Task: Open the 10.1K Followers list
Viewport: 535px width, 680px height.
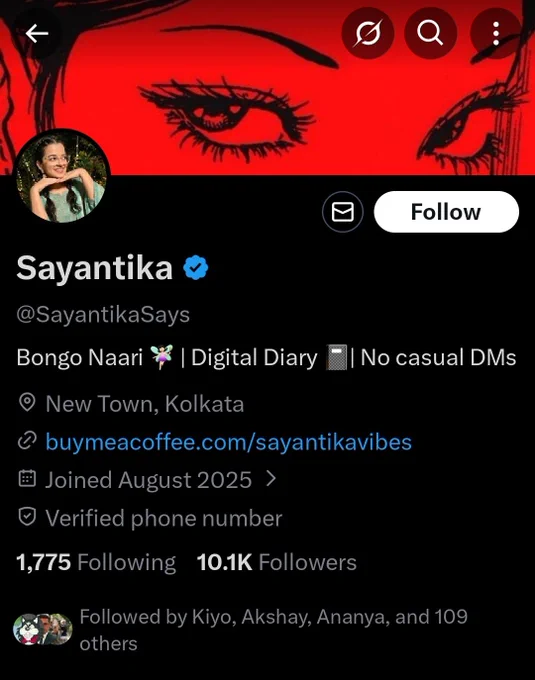Action: [x=277, y=562]
